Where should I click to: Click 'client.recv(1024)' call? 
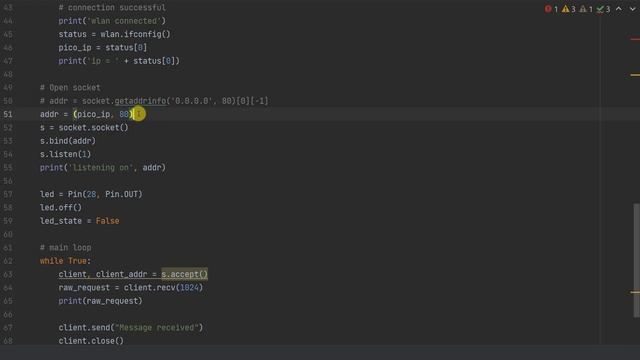point(163,288)
